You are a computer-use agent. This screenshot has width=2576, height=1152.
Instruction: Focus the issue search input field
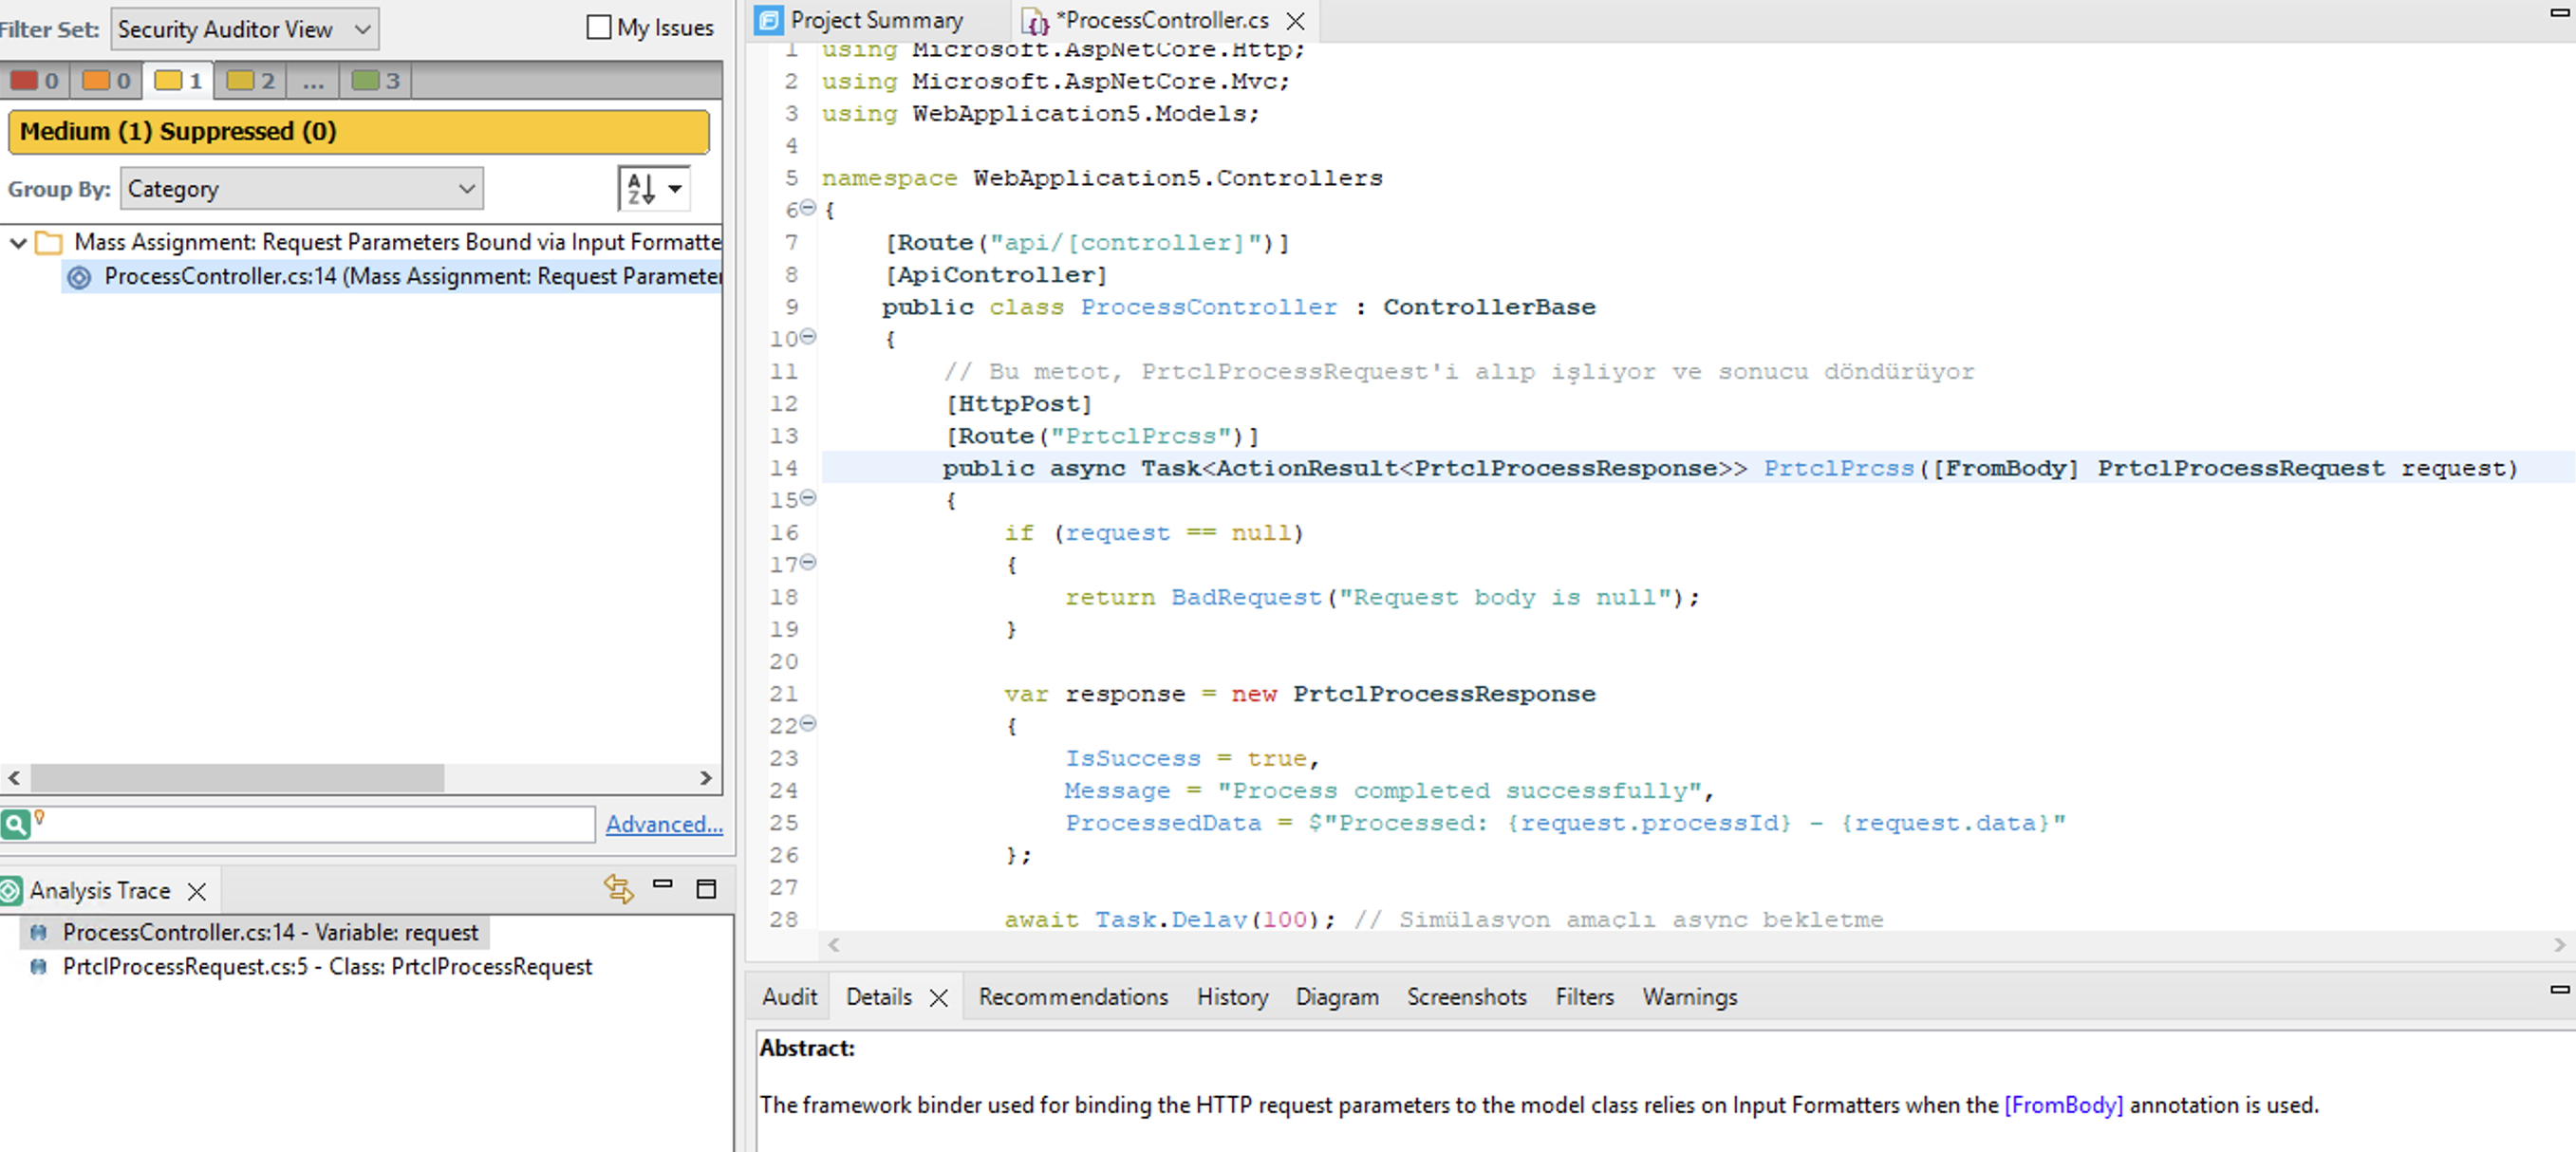point(320,825)
